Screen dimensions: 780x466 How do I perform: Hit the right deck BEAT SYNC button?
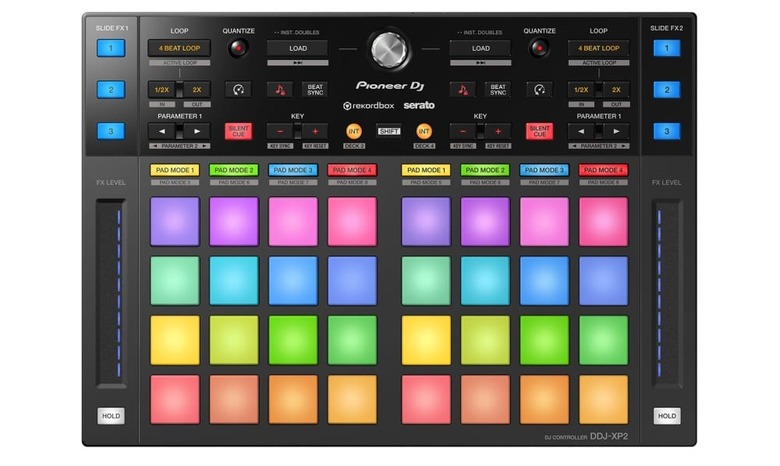pos(498,90)
